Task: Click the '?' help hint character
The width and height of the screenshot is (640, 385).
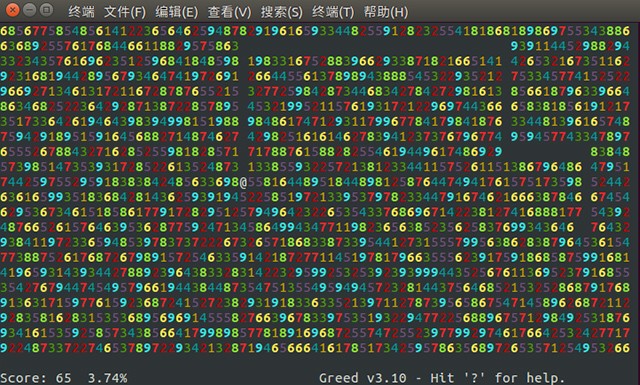Action: pyautogui.click(x=474, y=377)
